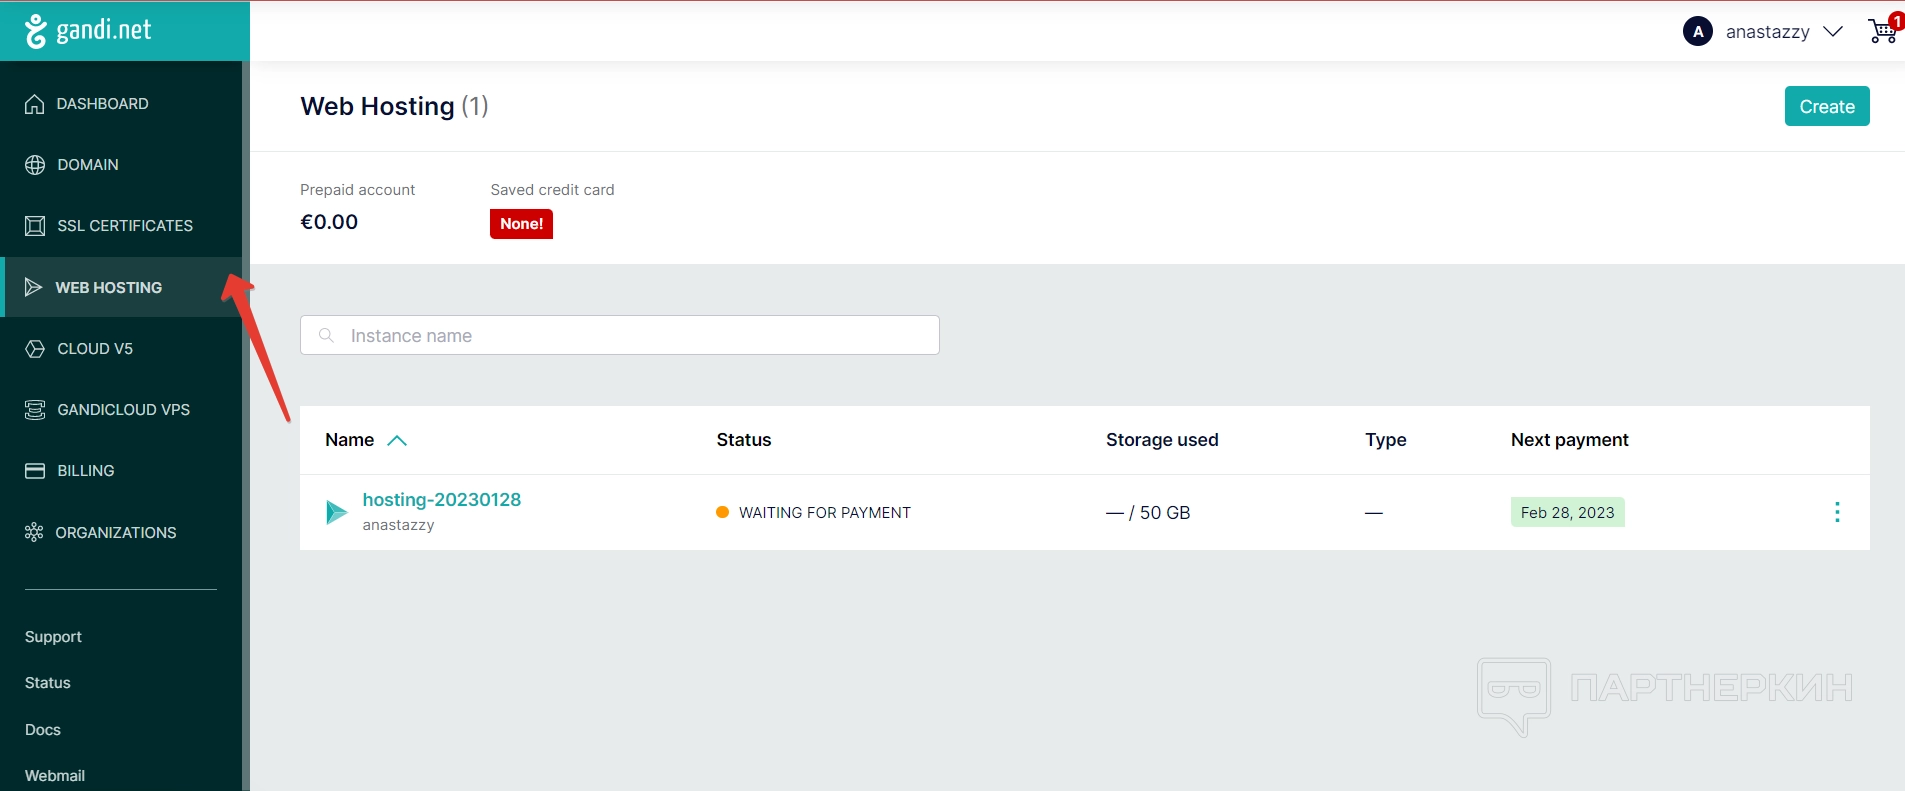1905x791 pixels.
Task: Click the anastazzy user avatar
Action: [1697, 32]
